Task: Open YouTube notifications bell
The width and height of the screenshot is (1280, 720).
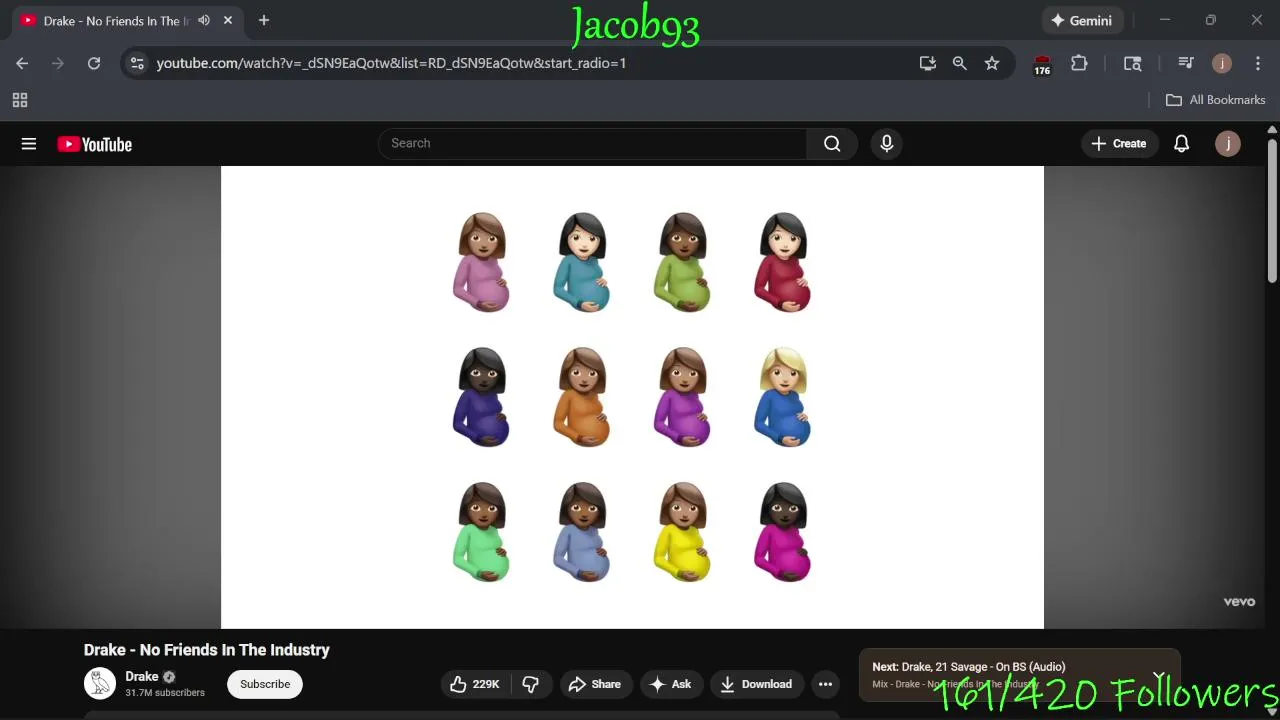Action: (x=1181, y=143)
